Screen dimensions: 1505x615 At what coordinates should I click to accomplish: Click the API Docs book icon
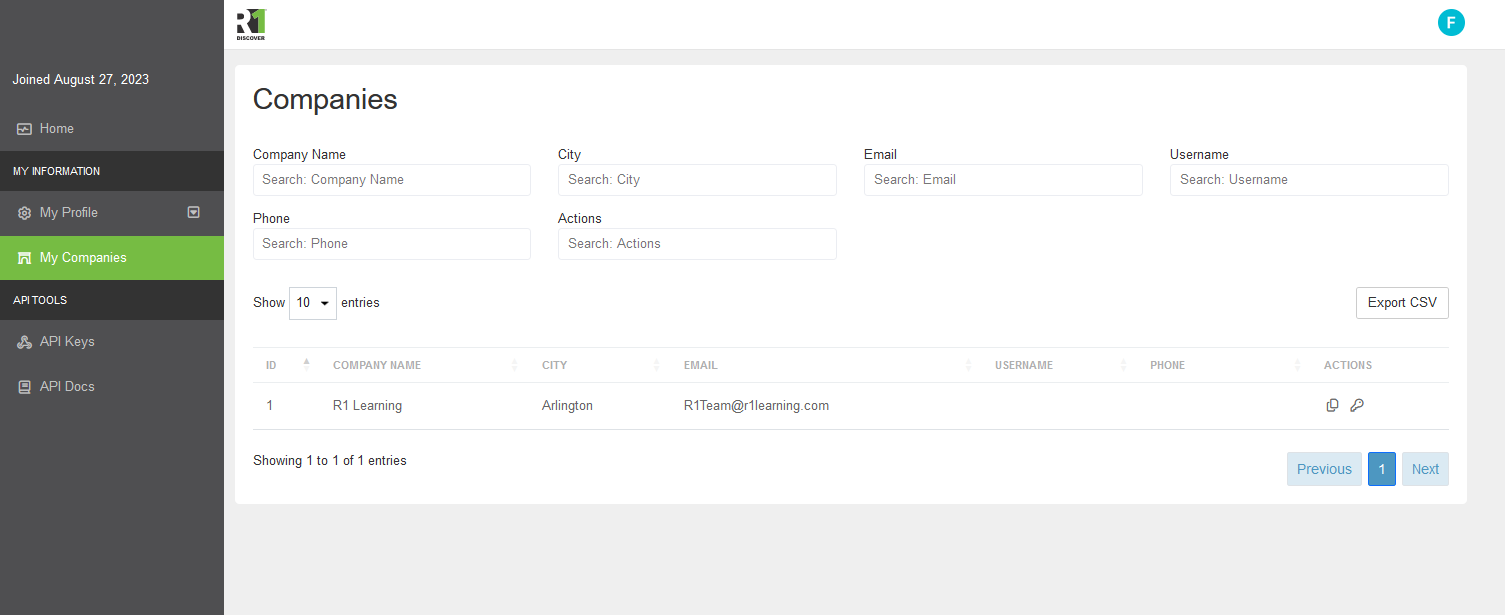point(25,387)
